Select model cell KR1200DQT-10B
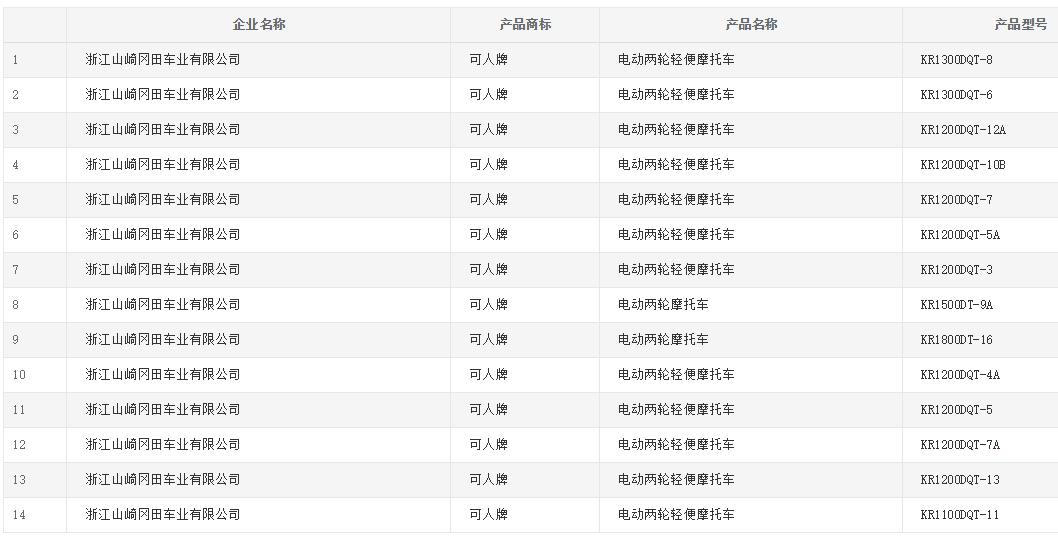 point(963,165)
